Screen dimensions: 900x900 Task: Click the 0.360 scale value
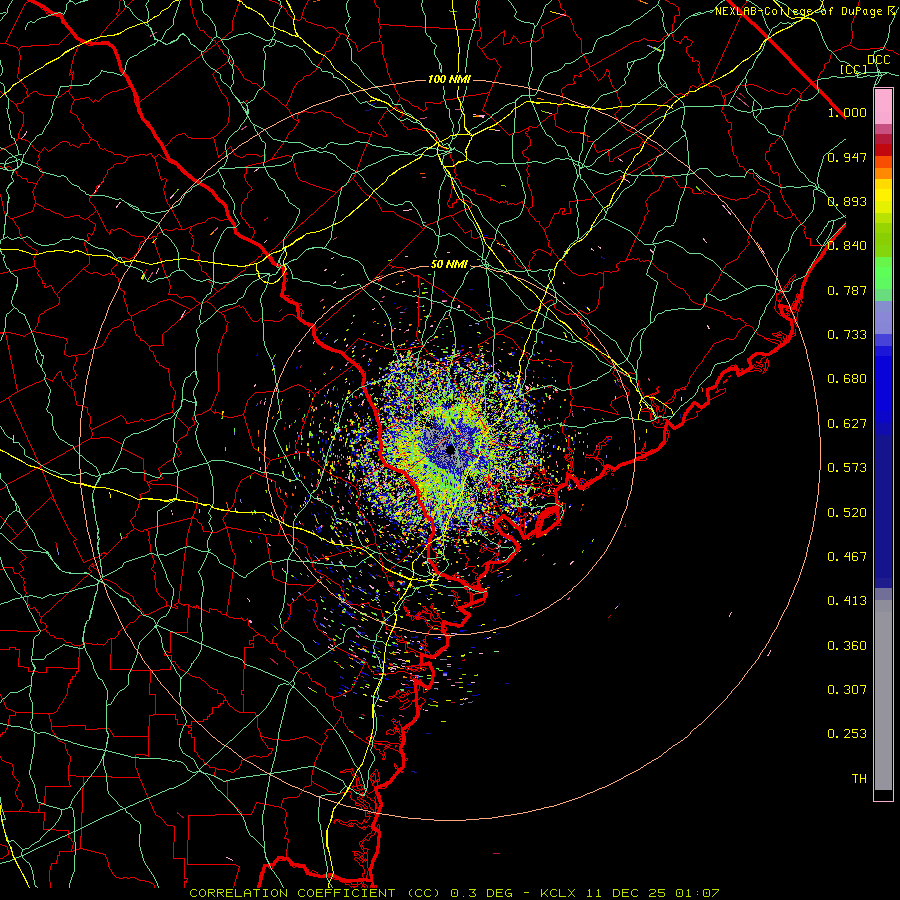(x=847, y=646)
